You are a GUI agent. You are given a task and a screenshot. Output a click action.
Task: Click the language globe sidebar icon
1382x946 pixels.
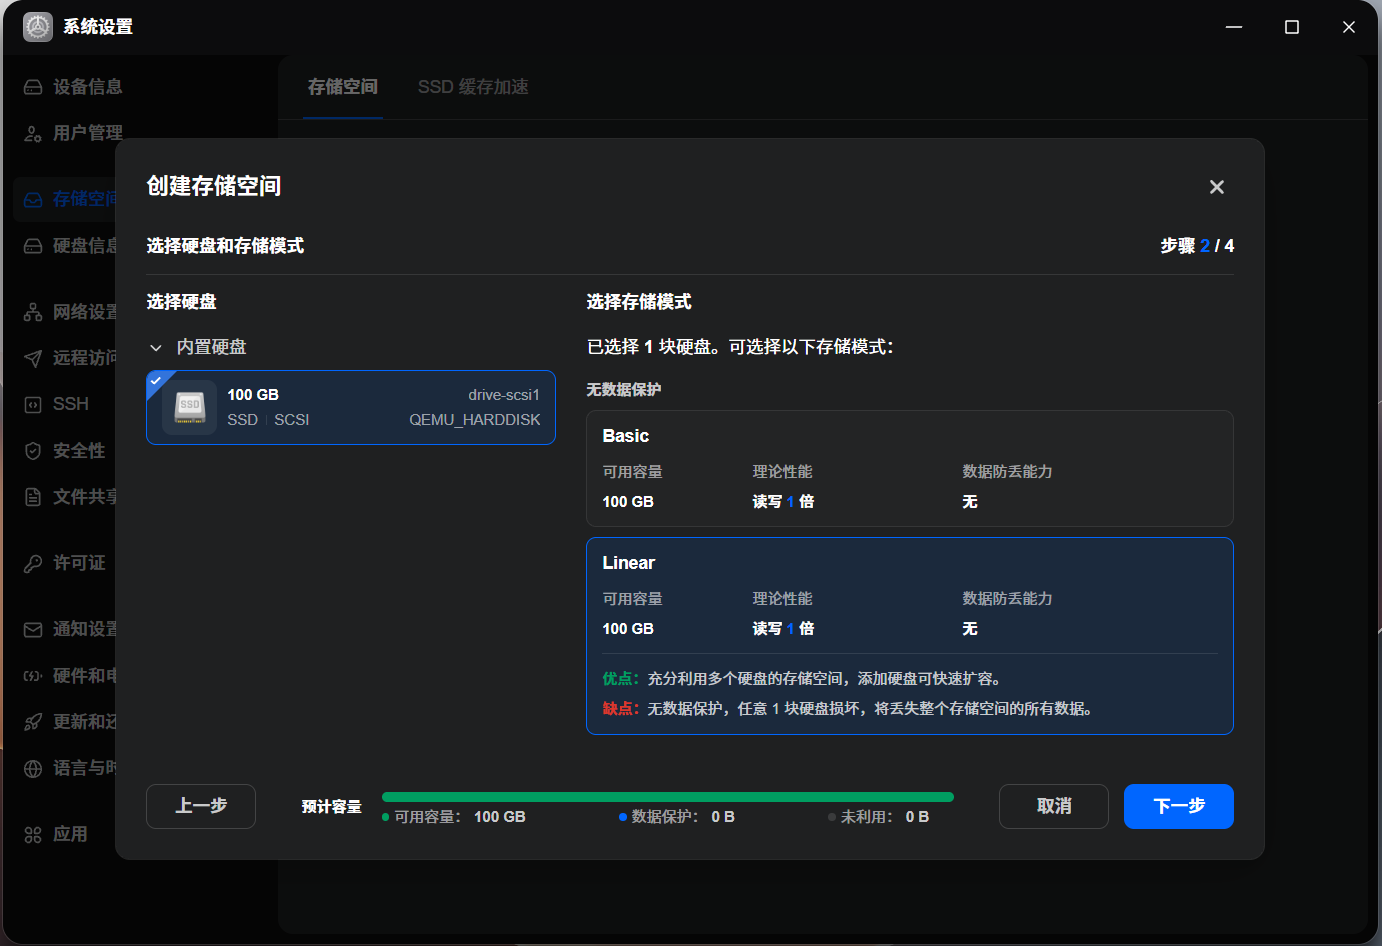(33, 768)
